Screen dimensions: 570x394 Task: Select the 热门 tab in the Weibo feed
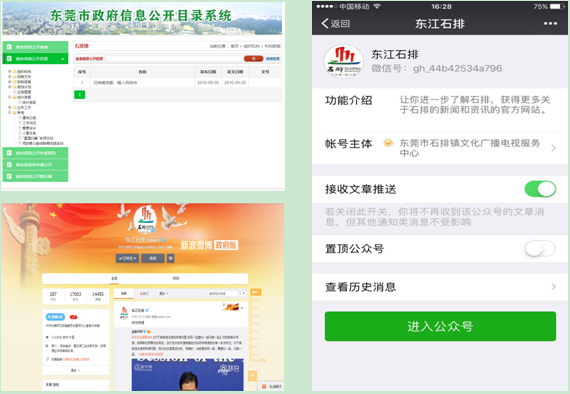tap(144, 293)
